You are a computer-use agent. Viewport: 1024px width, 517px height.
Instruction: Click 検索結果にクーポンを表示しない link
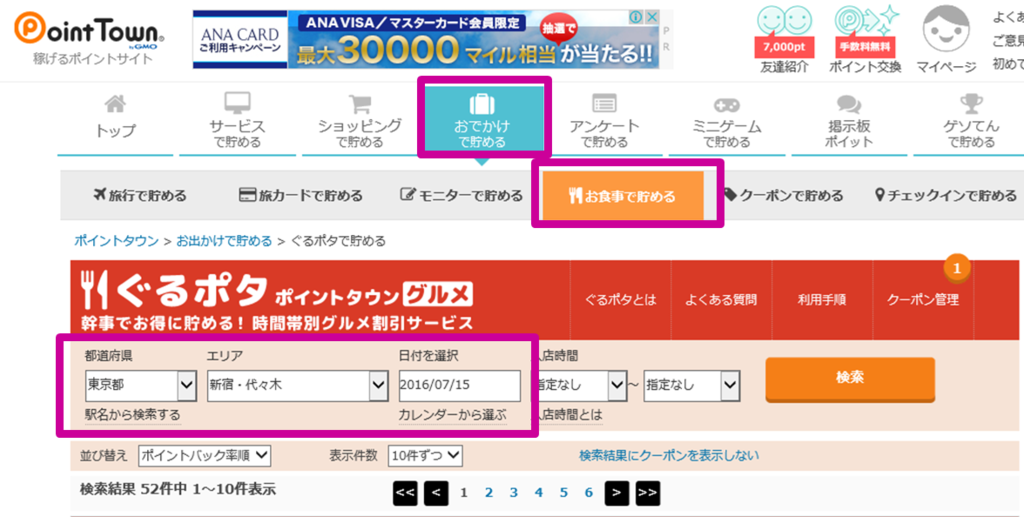[x=669, y=456]
